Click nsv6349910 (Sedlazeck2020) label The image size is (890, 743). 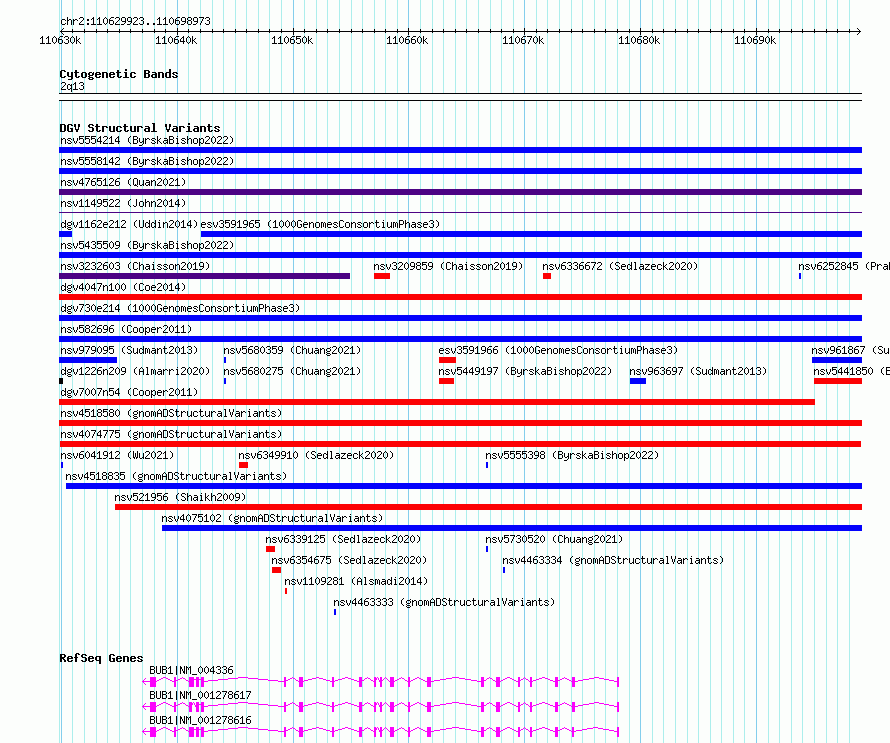(316, 455)
